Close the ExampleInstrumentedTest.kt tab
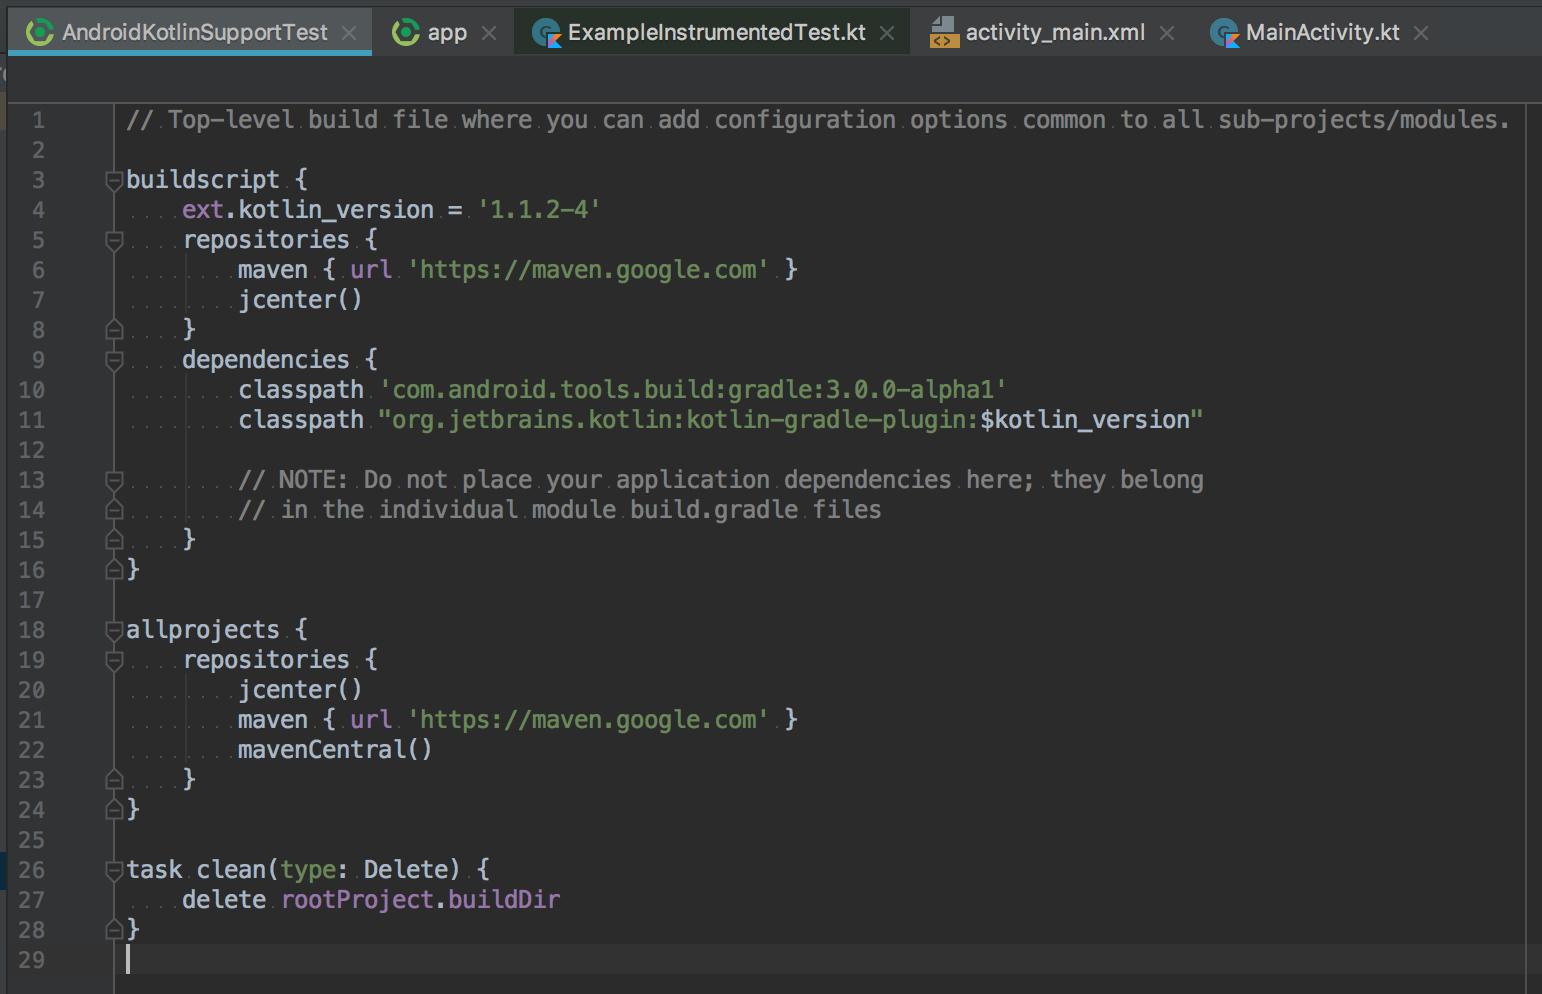Screen dimensions: 1542x994 pos(887,33)
